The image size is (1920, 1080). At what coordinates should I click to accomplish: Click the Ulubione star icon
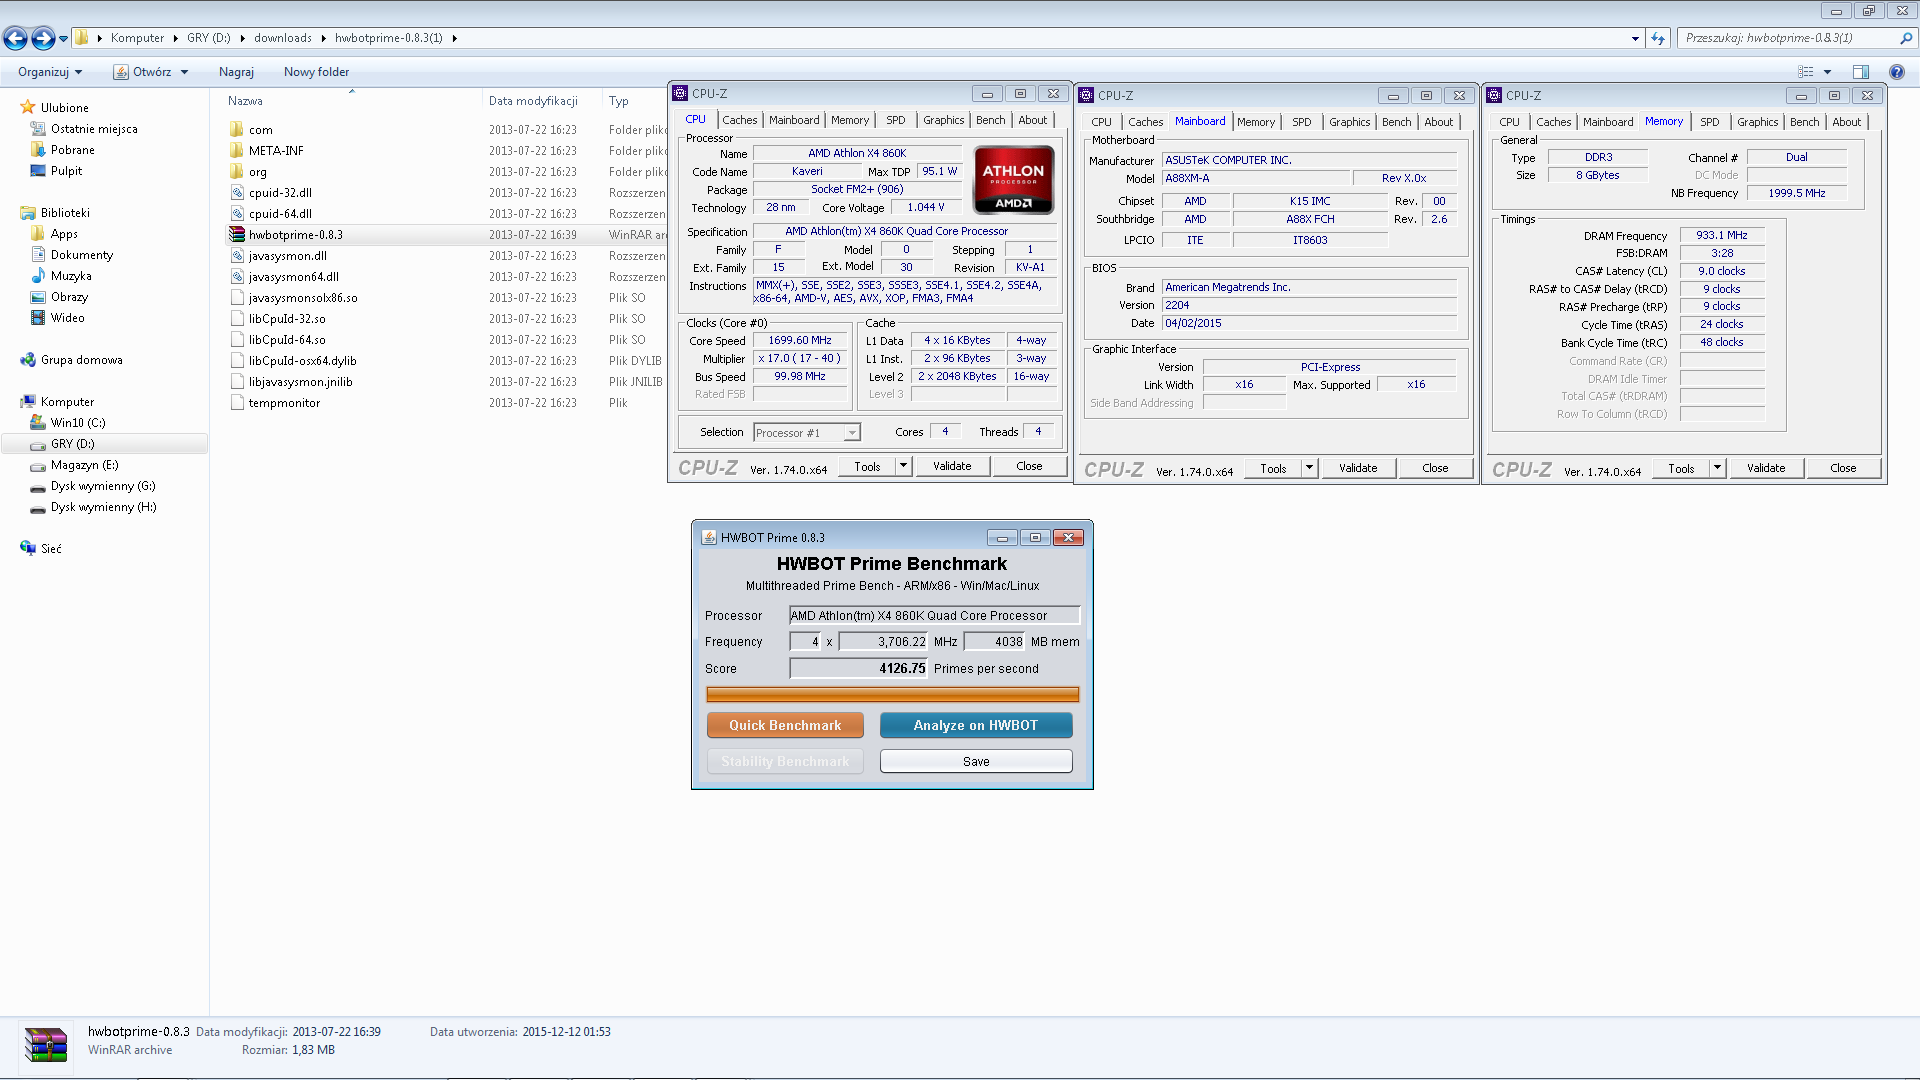pyautogui.click(x=28, y=107)
